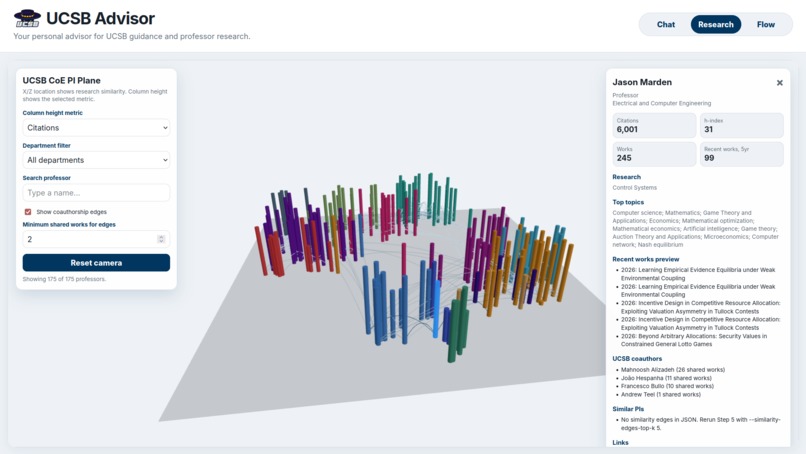
Task: Click coauthor Mahnoosh Alizadeh entry
Action: pyautogui.click(x=673, y=370)
